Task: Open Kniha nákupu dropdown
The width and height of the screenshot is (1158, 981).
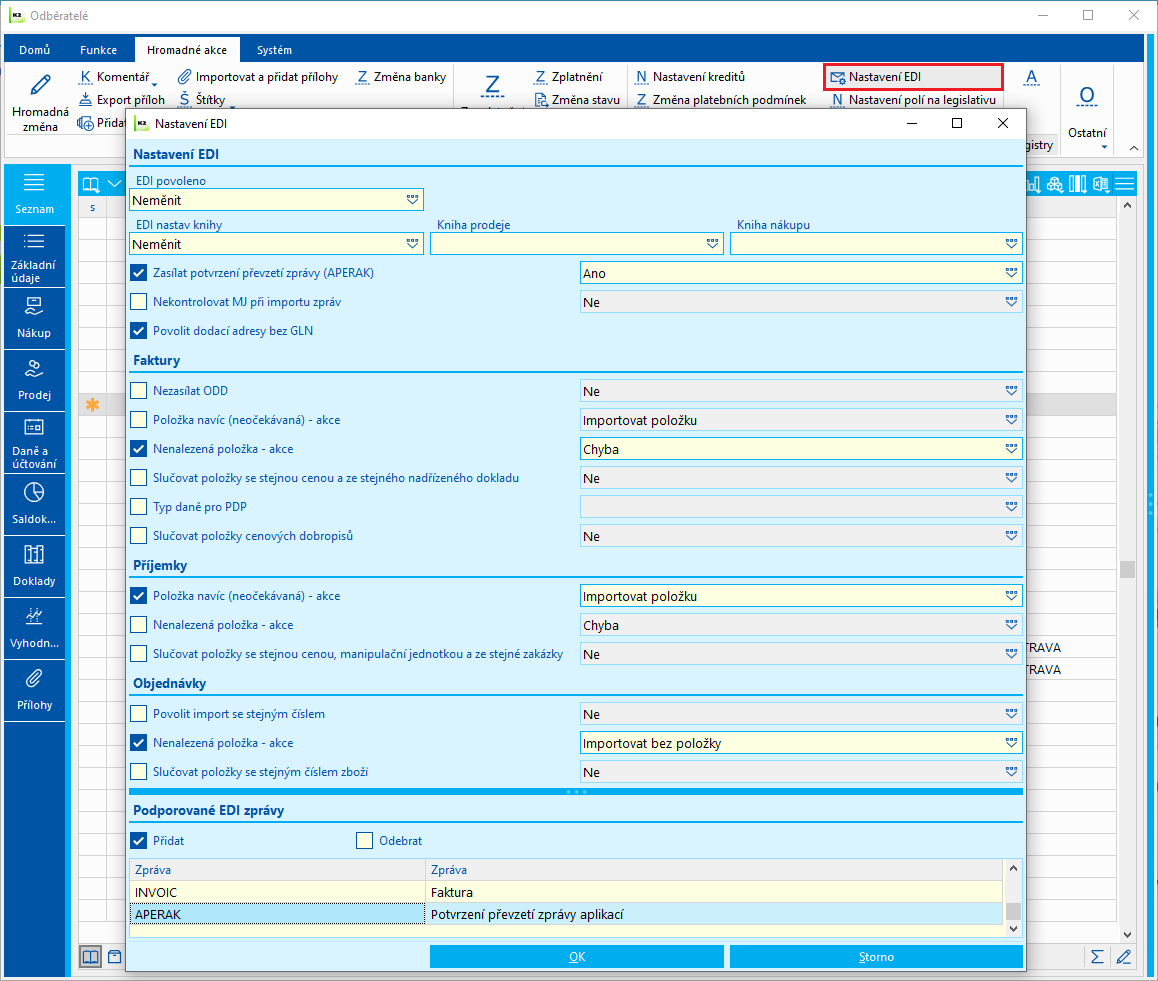Action: pyautogui.click(x=1011, y=244)
